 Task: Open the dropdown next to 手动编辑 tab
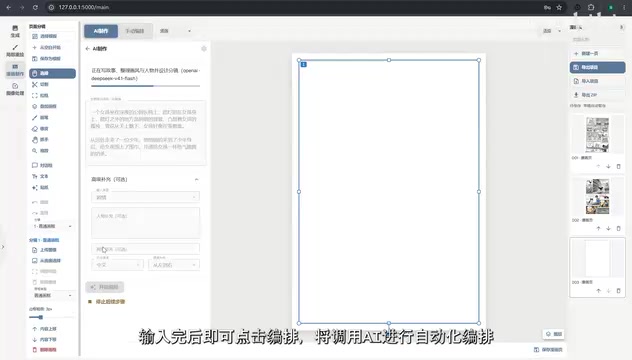click(175, 31)
